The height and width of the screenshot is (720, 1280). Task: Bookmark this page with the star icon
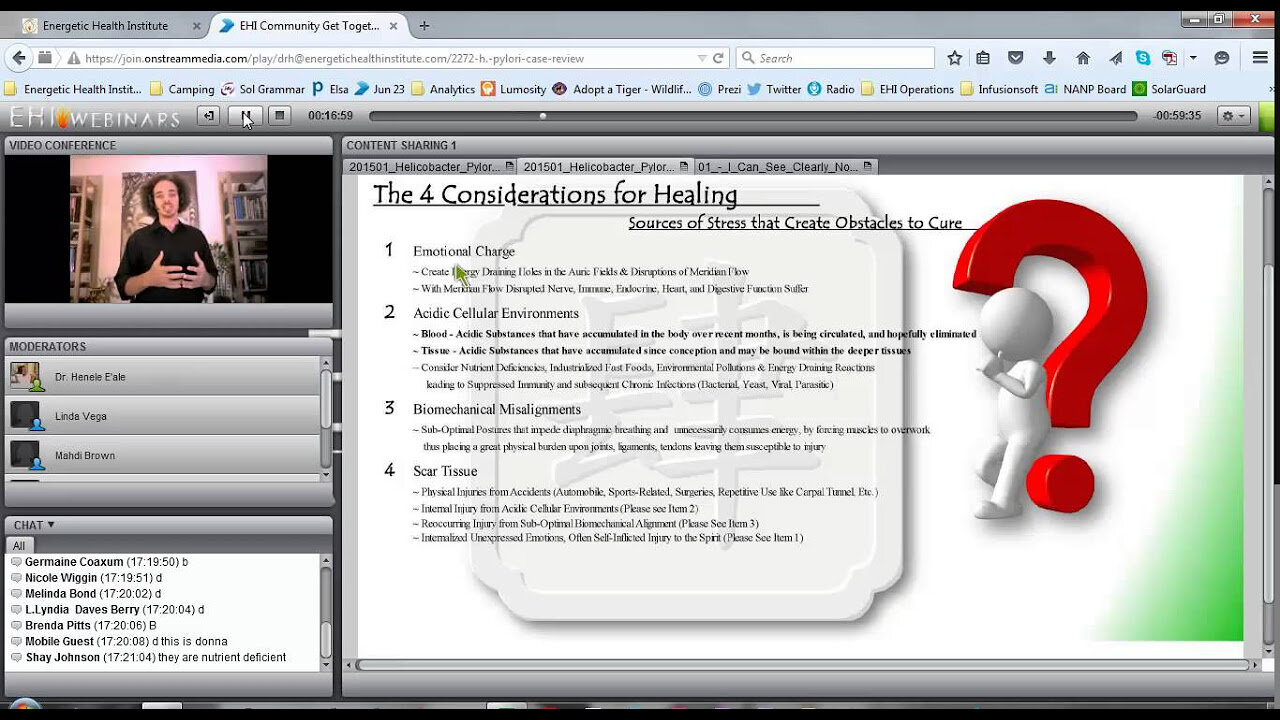954,58
